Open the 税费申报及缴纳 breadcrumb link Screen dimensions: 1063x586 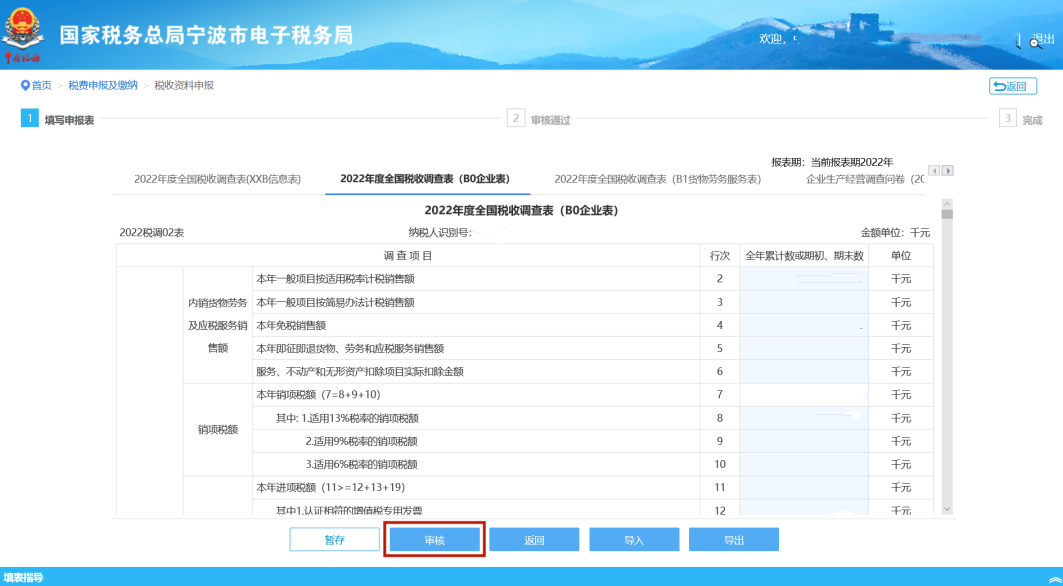(x=103, y=85)
